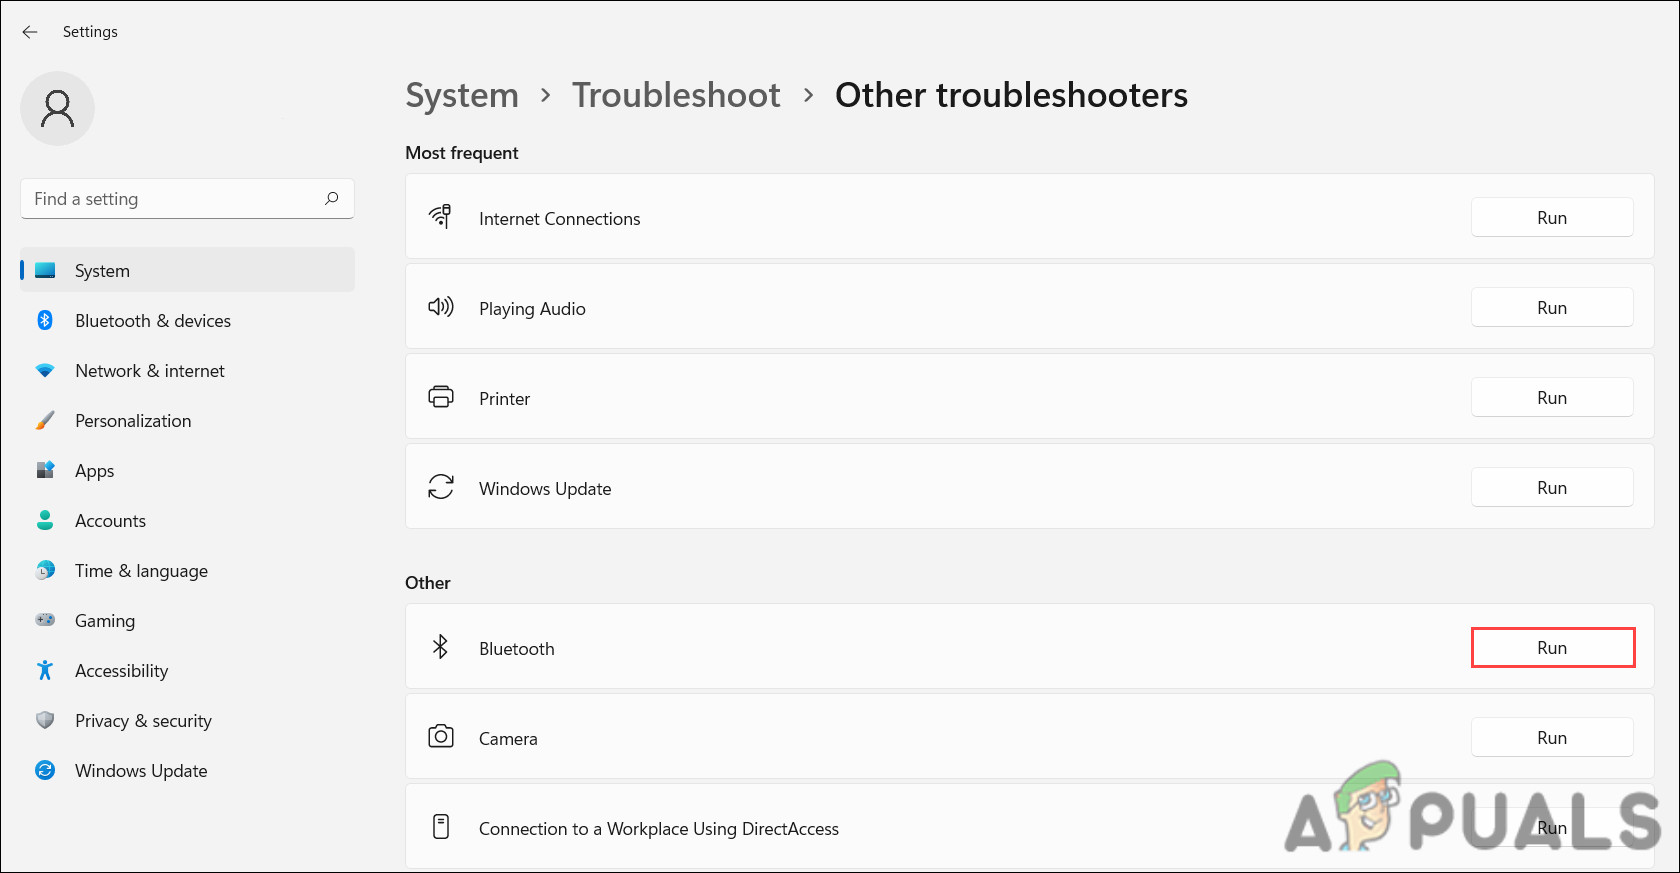Click the search magnifier icon
This screenshot has height=873, width=1680.
pyautogui.click(x=332, y=198)
